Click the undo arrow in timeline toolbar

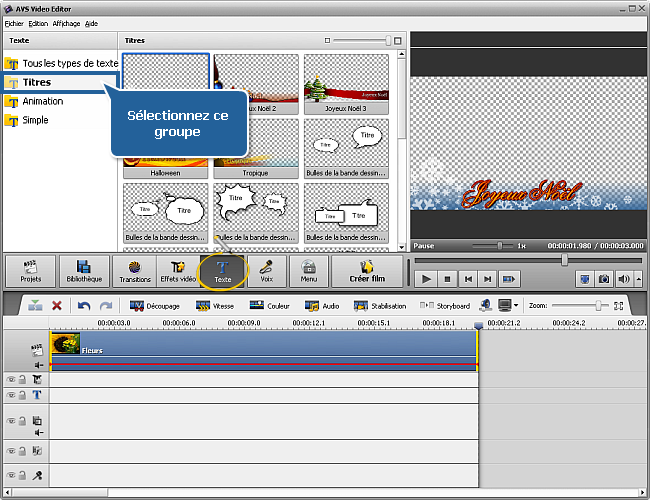point(84,305)
